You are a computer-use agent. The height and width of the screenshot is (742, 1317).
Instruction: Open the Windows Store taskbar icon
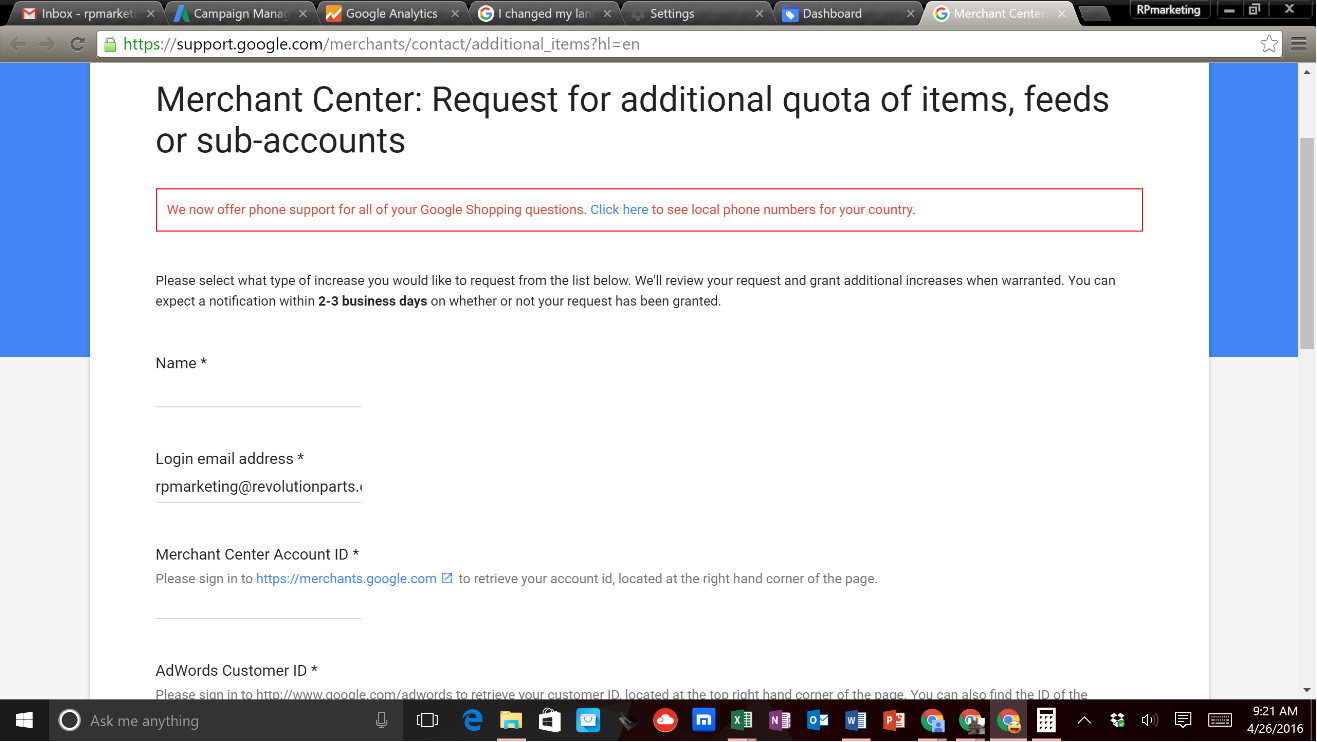[x=549, y=720]
